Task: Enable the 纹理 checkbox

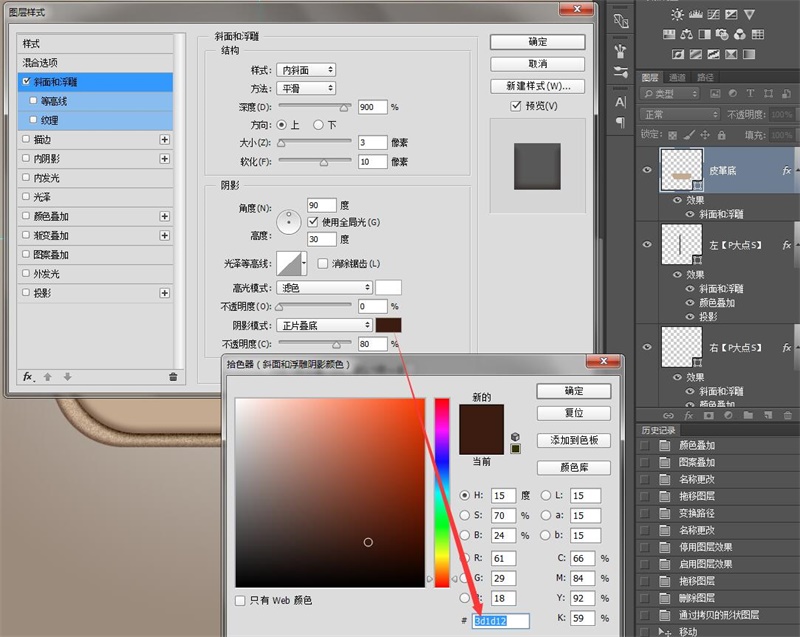Action: point(34,120)
